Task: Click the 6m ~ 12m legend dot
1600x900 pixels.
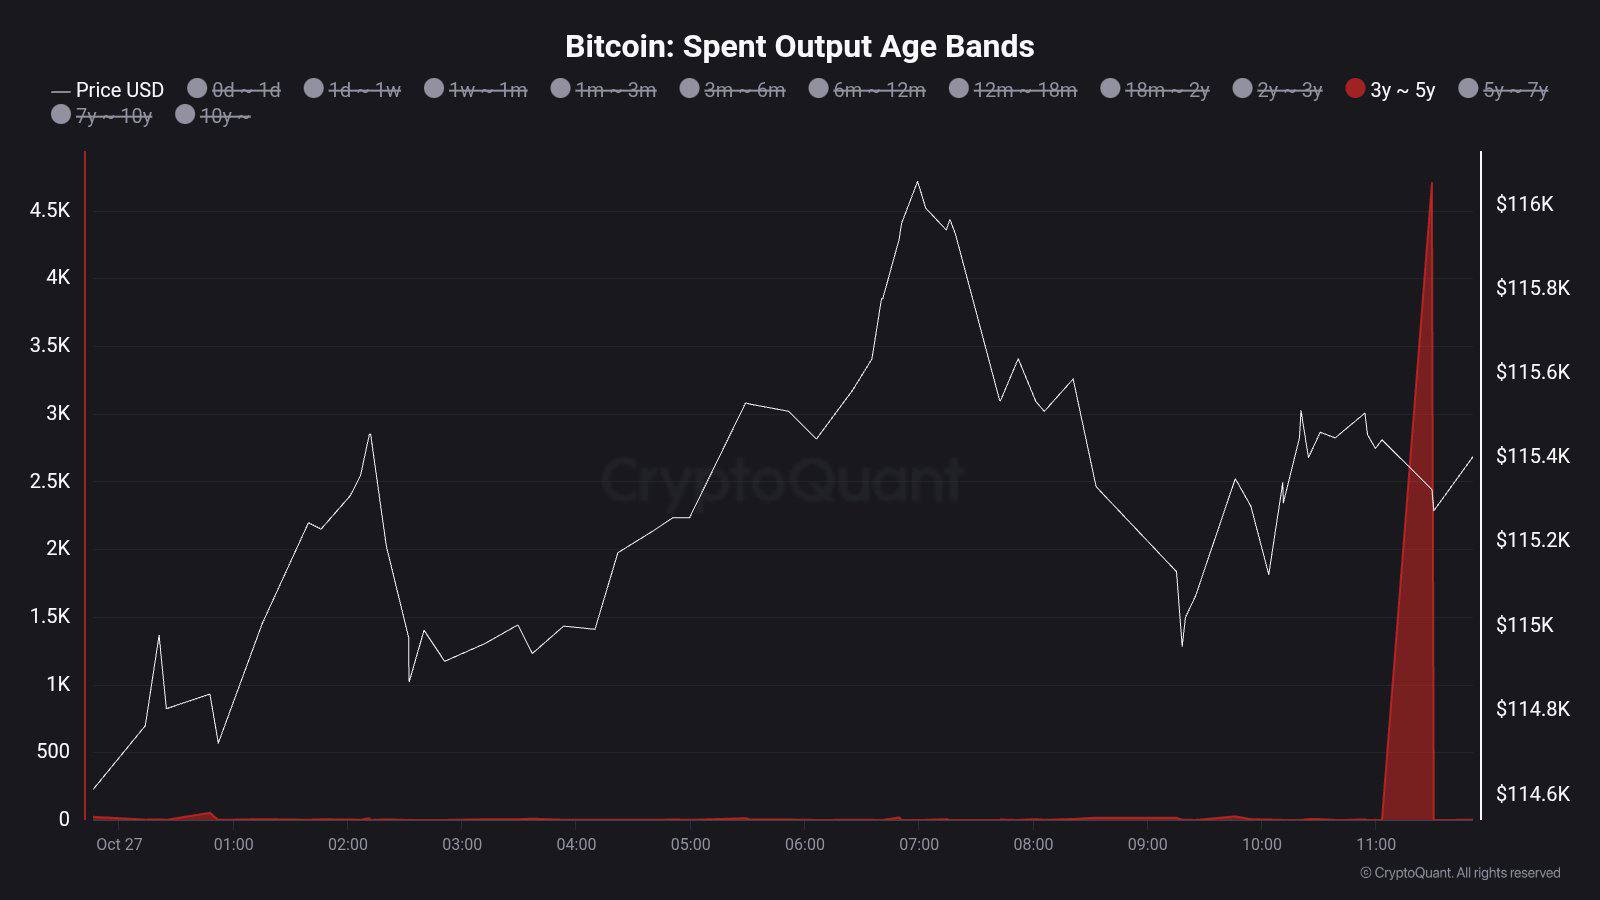Action: pyautogui.click(x=818, y=89)
